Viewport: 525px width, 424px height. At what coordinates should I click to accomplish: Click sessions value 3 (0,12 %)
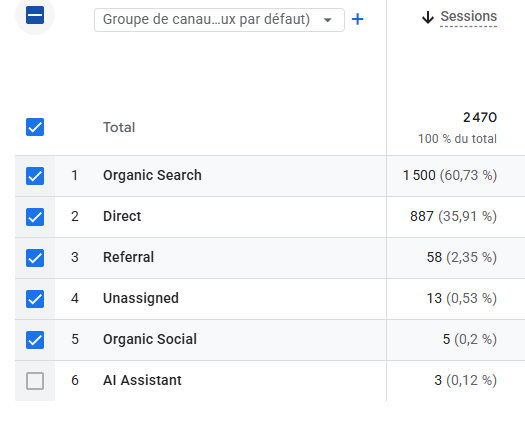tap(465, 380)
